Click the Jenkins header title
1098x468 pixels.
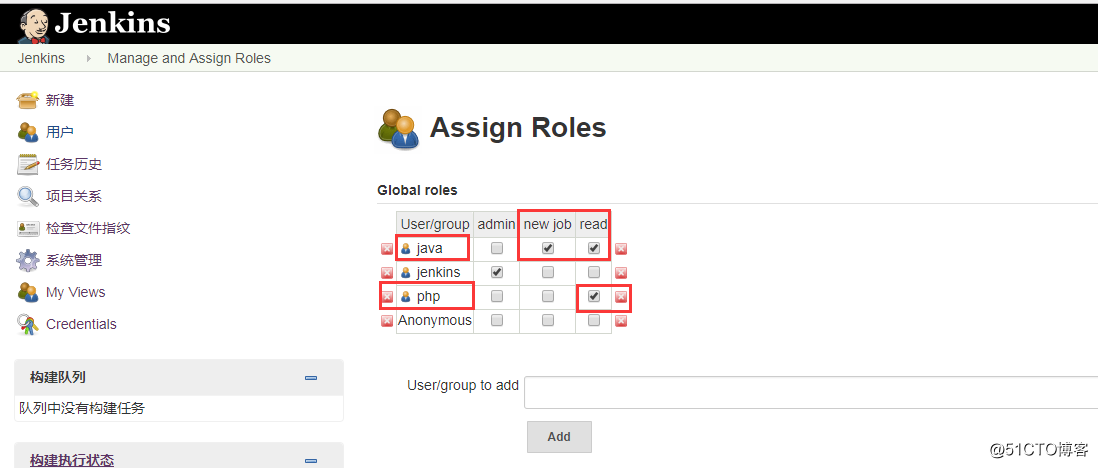click(113, 23)
